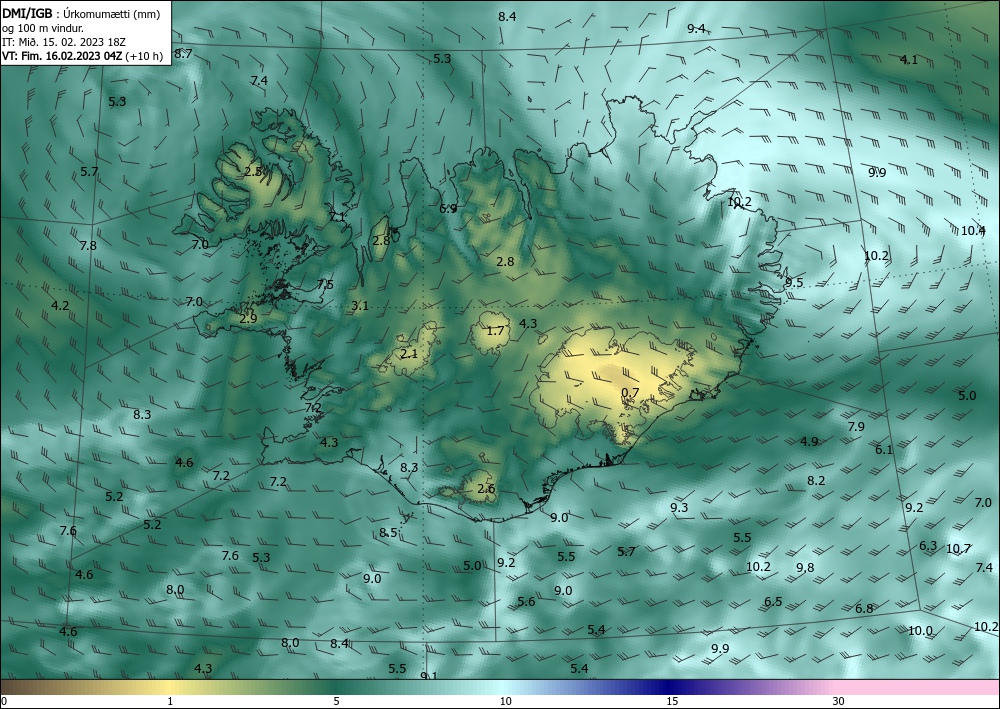Image resolution: width=1000 pixels, height=709 pixels.
Task: Click the 4.2 value on the map
Action: coord(60,305)
